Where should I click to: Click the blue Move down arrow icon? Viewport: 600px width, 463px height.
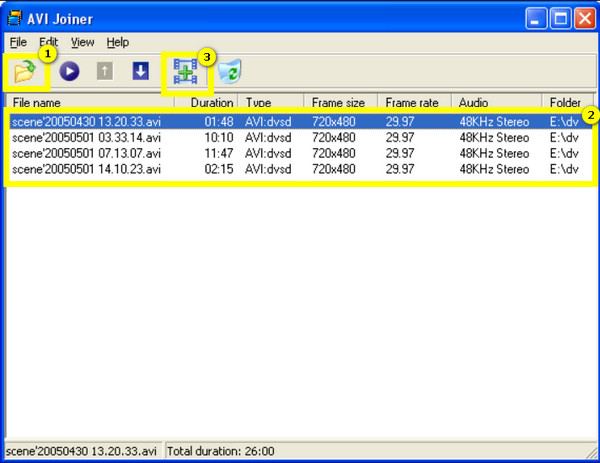140,71
